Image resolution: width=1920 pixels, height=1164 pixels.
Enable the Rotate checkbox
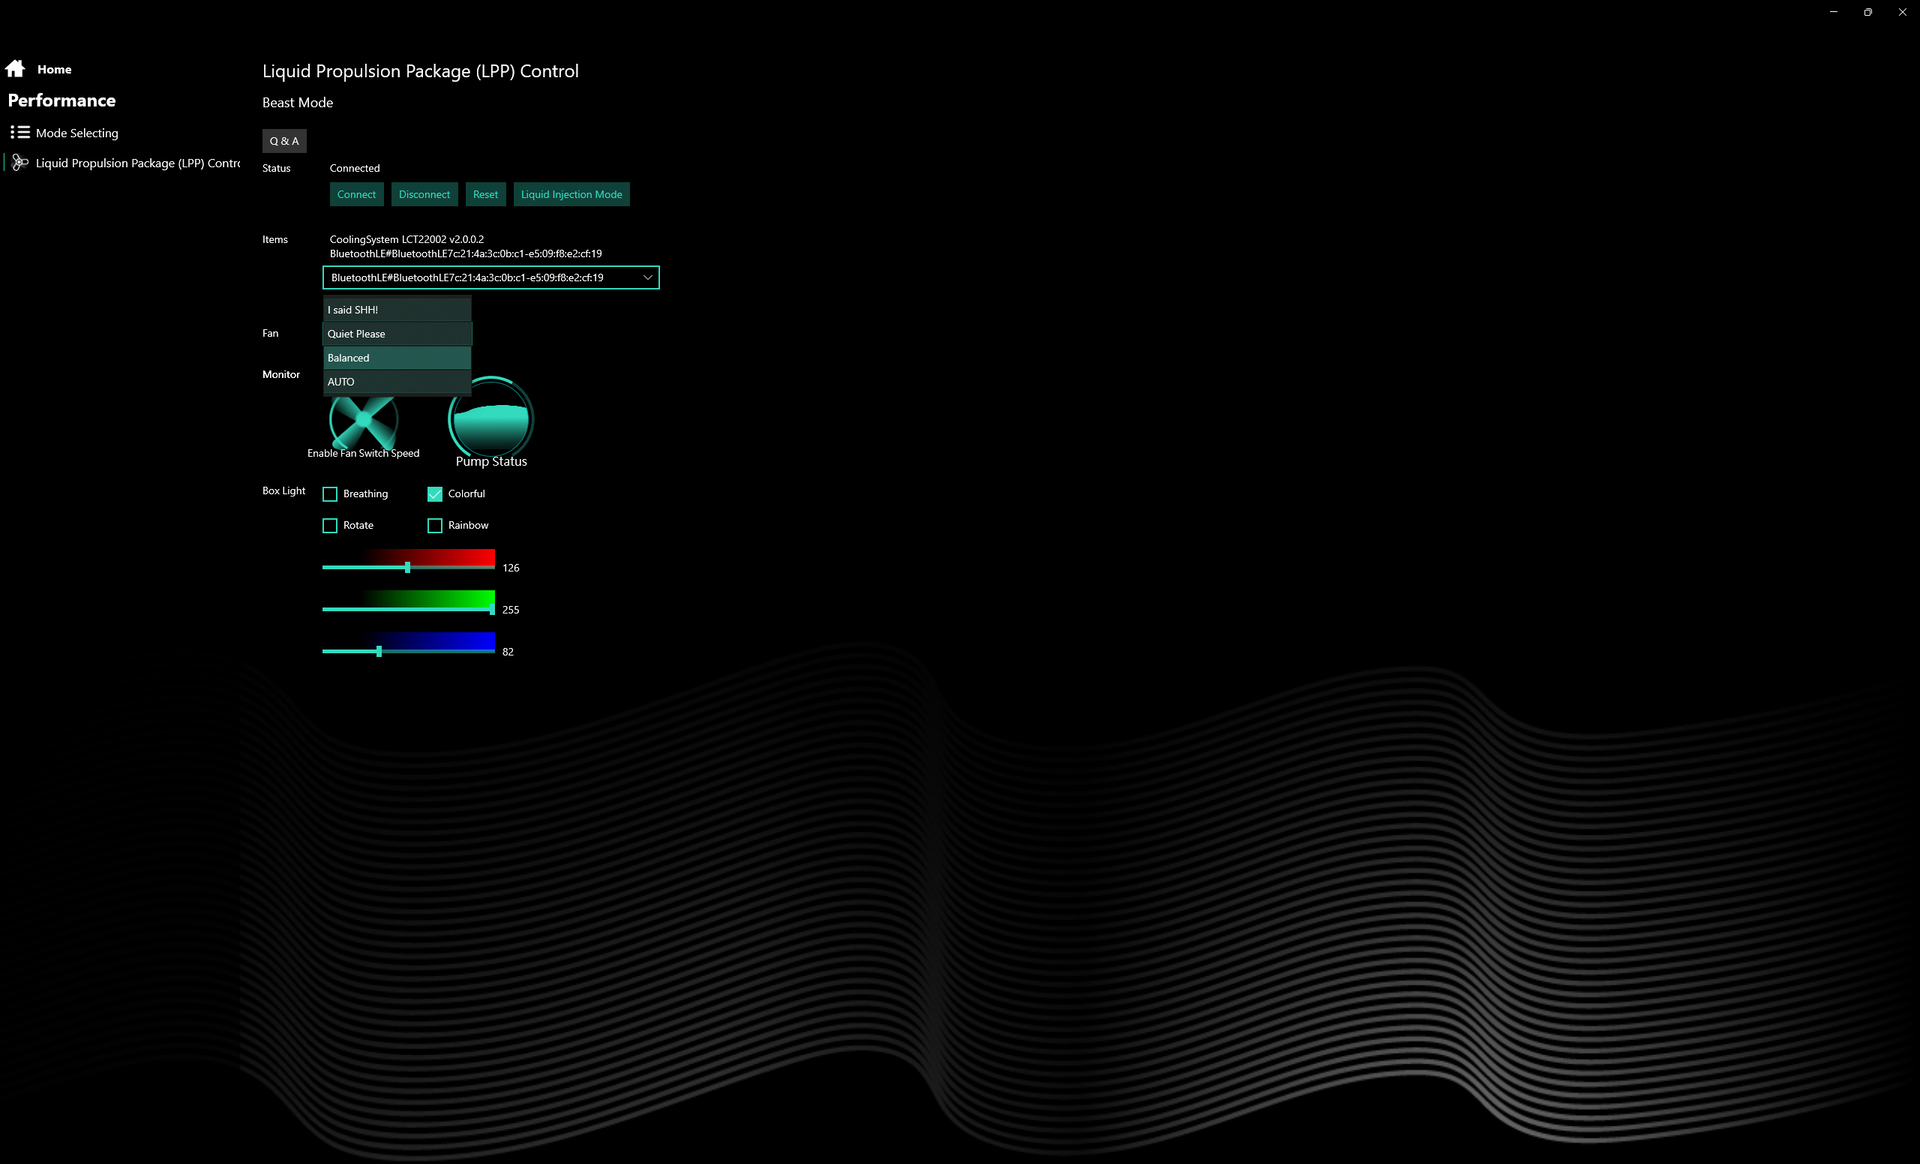coord(330,525)
